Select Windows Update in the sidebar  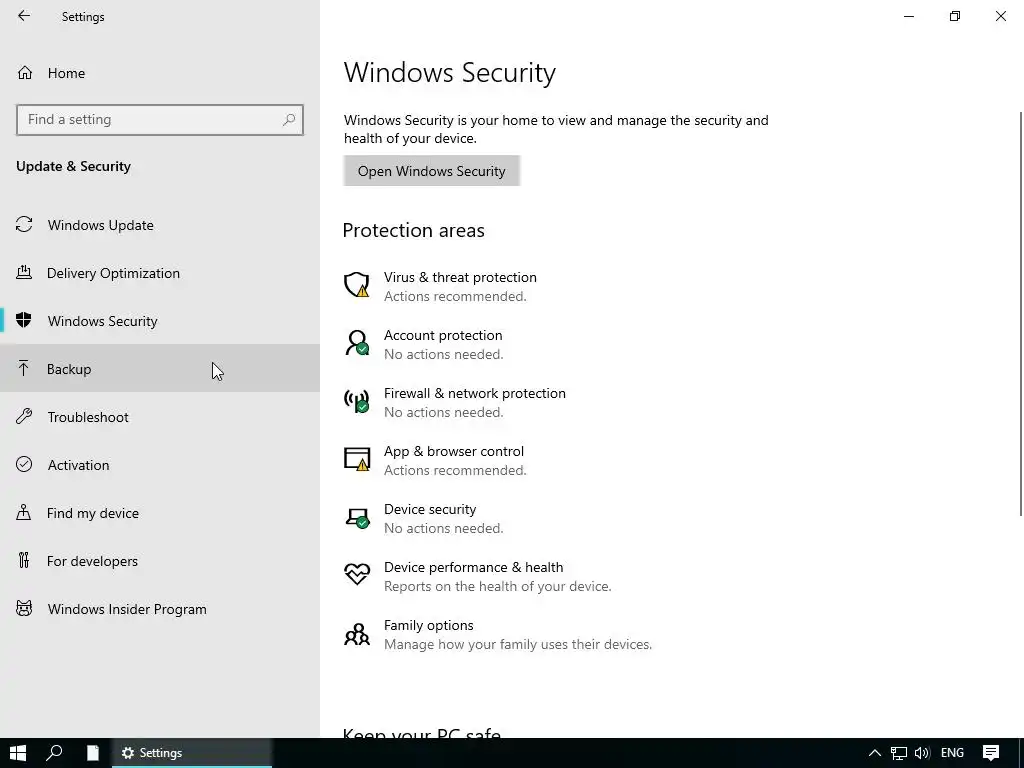click(160, 225)
